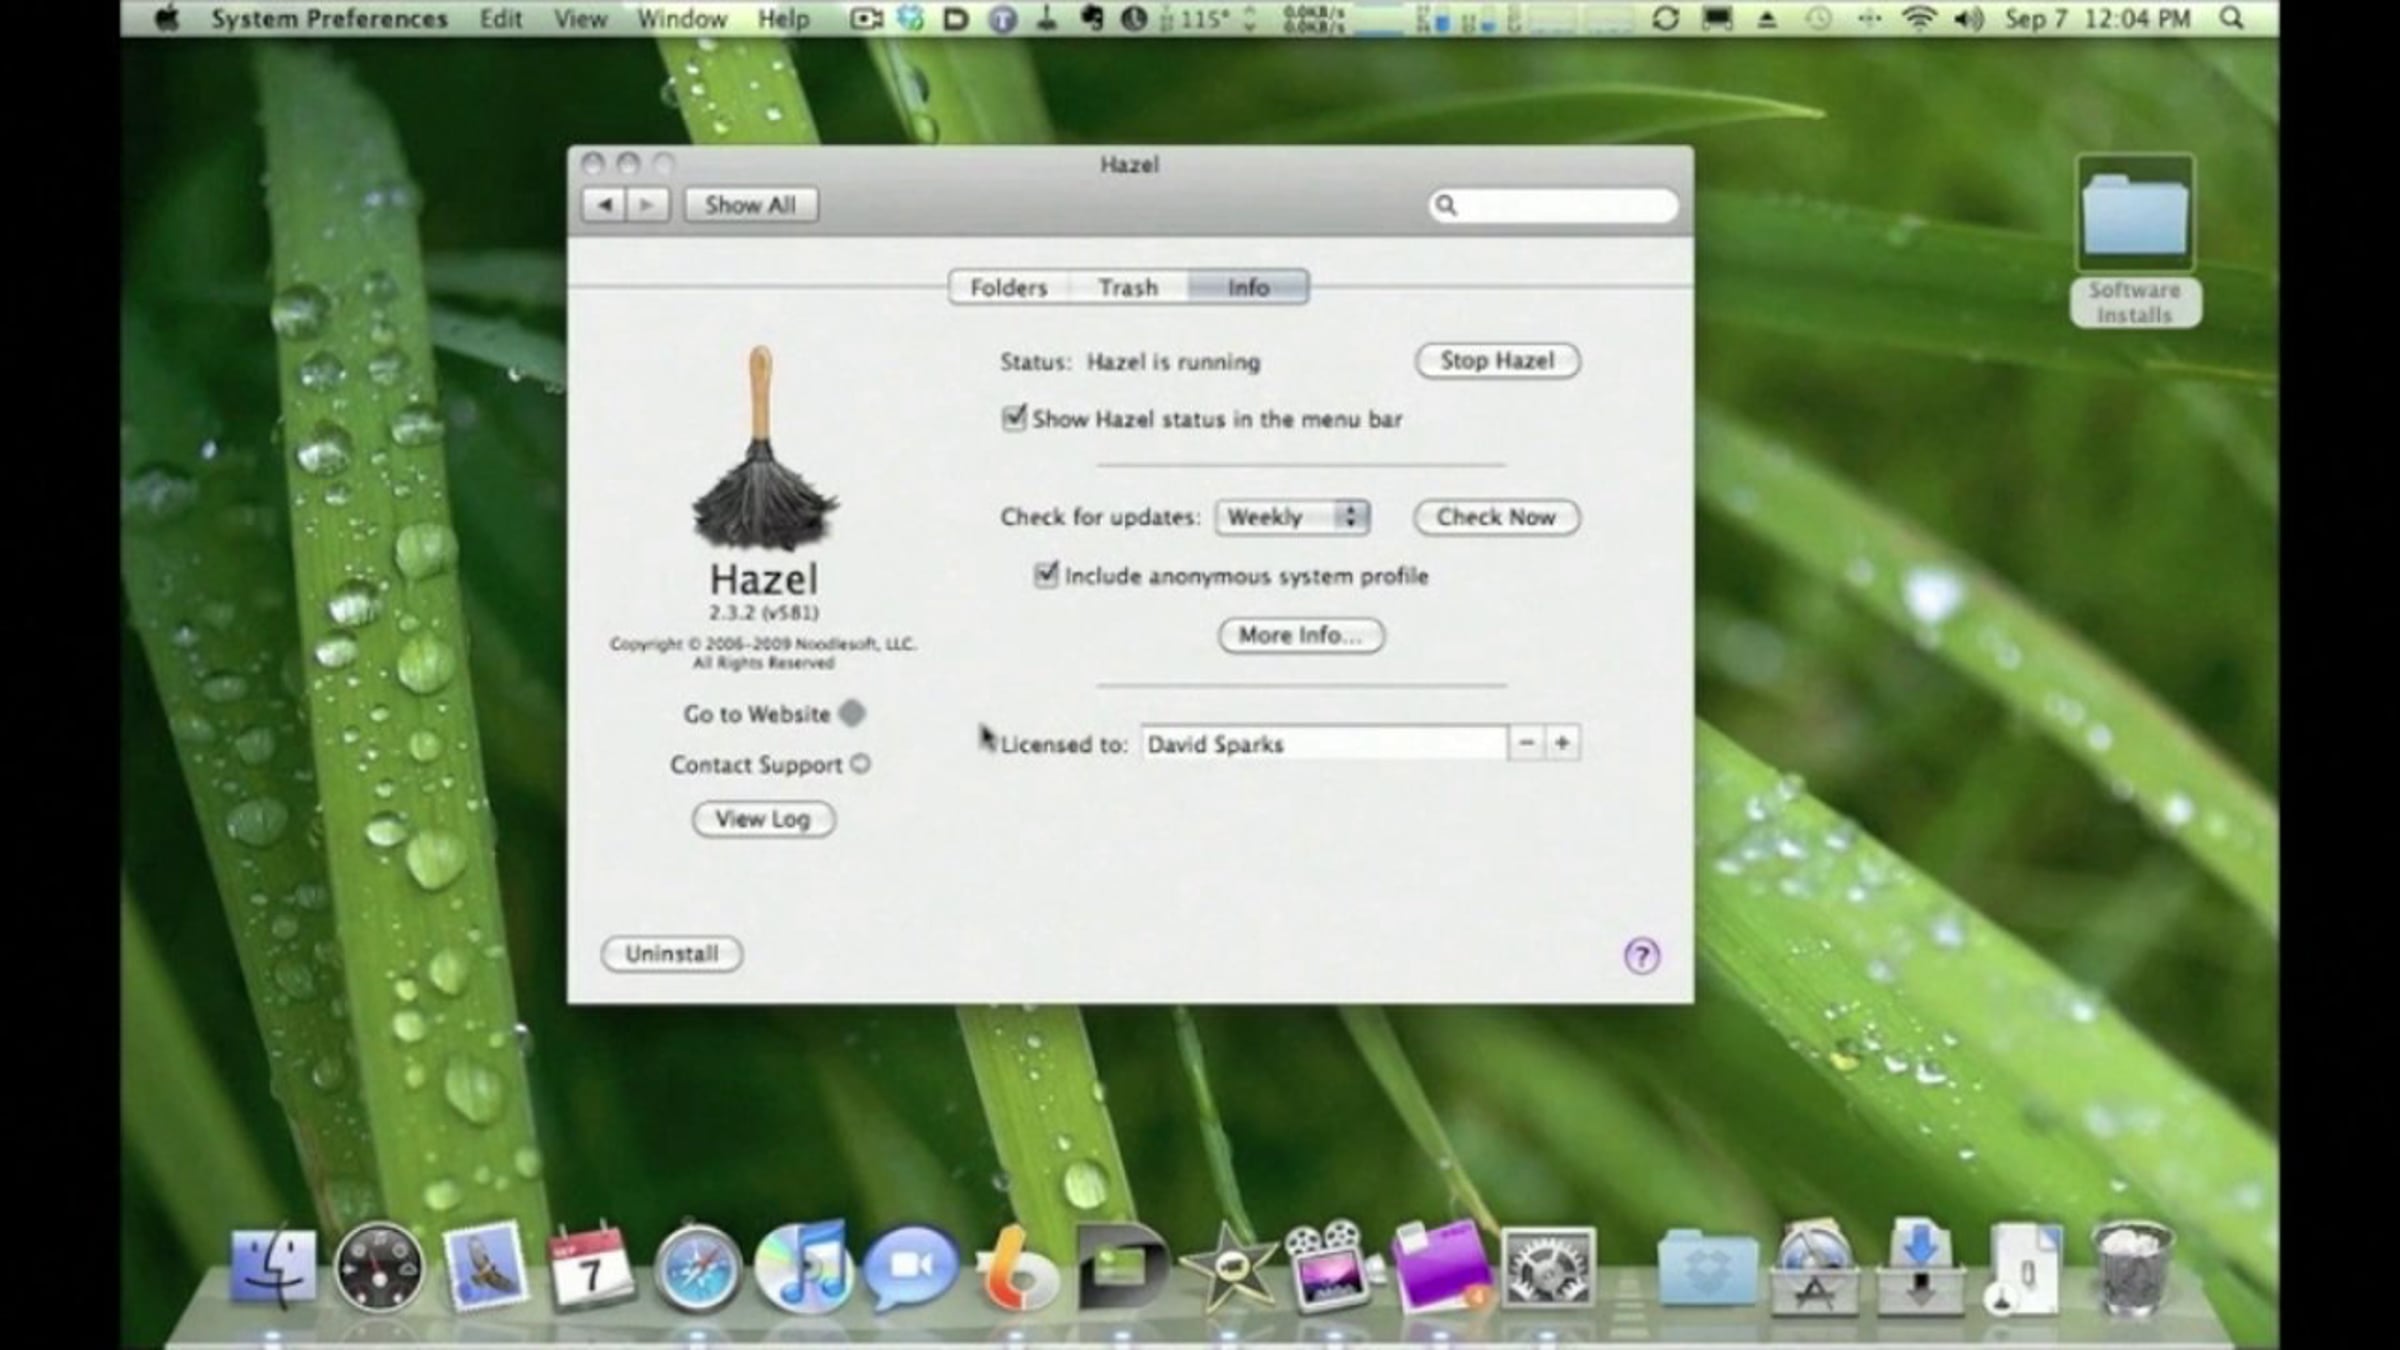Click the version text 2.3.2 (v581)
2400x1350 pixels.
tap(764, 612)
